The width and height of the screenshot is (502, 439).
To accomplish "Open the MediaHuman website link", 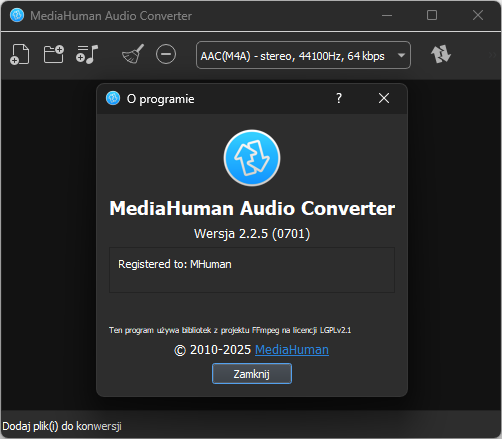I will click(292, 350).
